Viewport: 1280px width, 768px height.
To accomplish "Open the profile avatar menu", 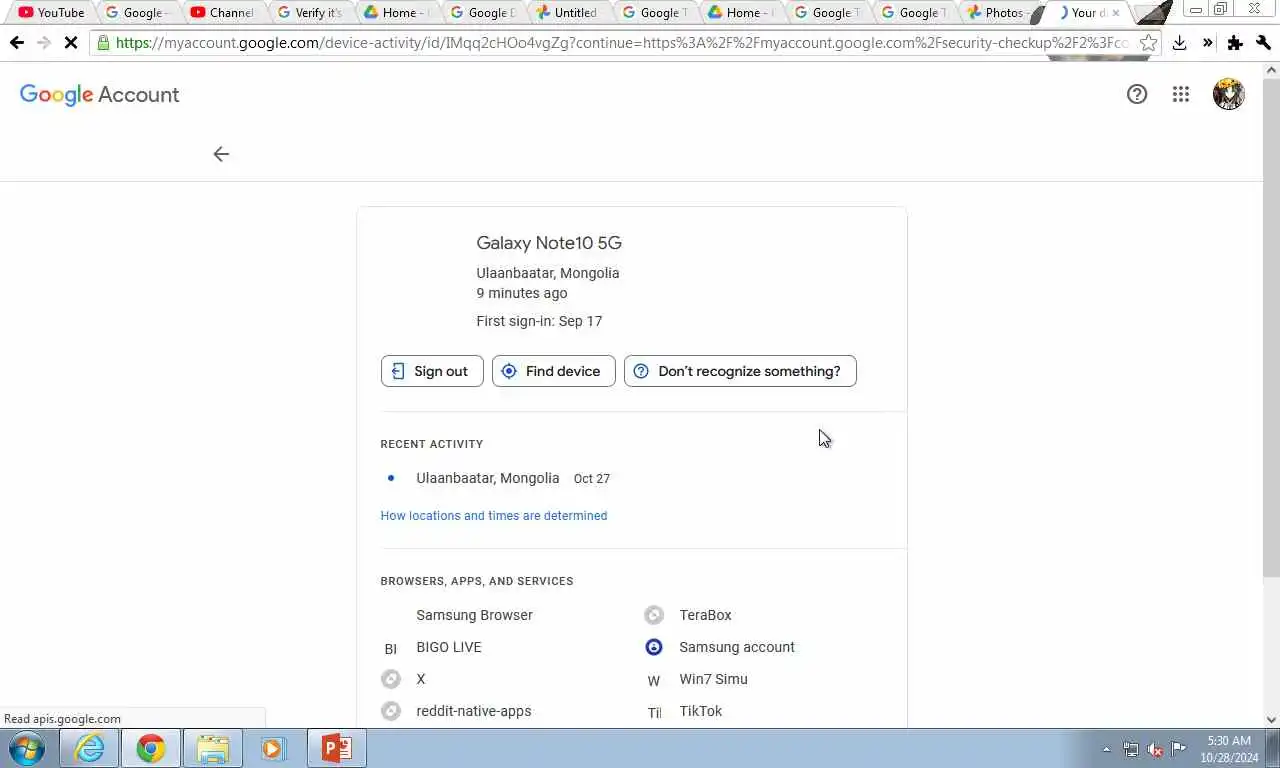I will pos(1228,94).
